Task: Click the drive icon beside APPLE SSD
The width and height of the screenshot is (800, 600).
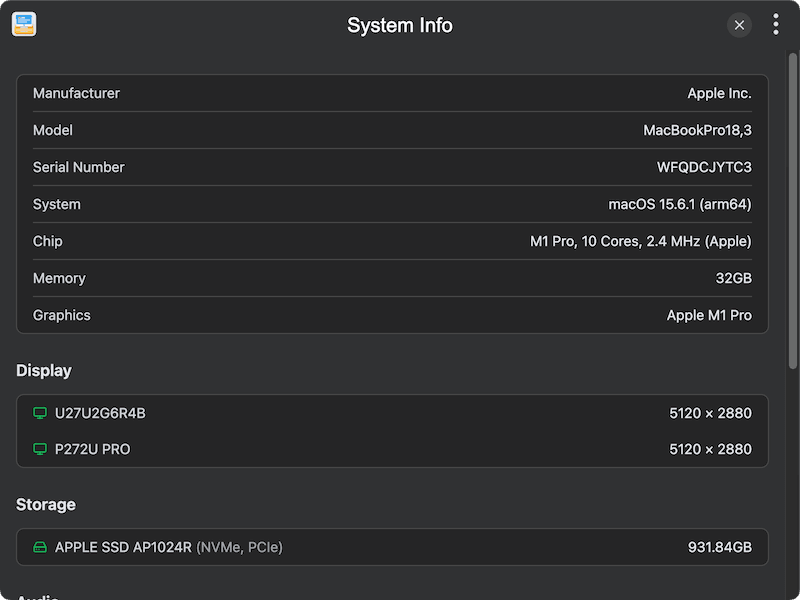Action: tap(40, 547)
